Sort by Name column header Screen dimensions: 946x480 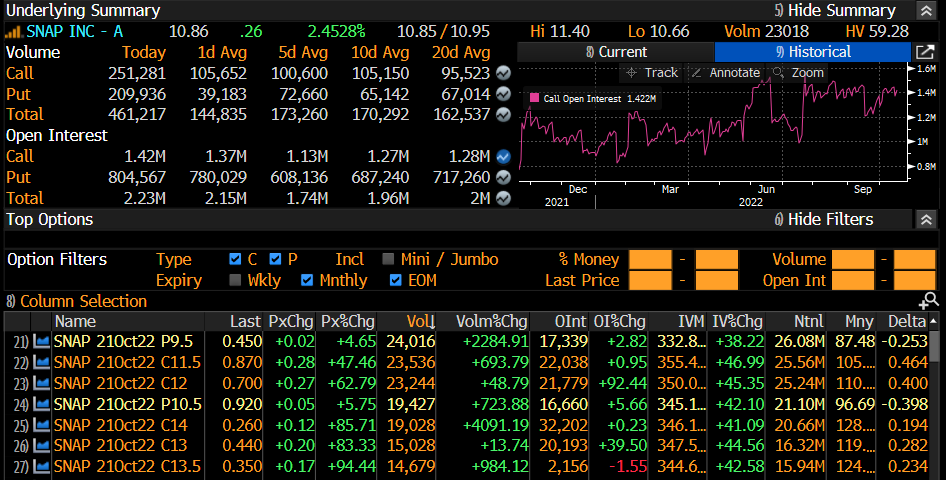click(128, 321)
